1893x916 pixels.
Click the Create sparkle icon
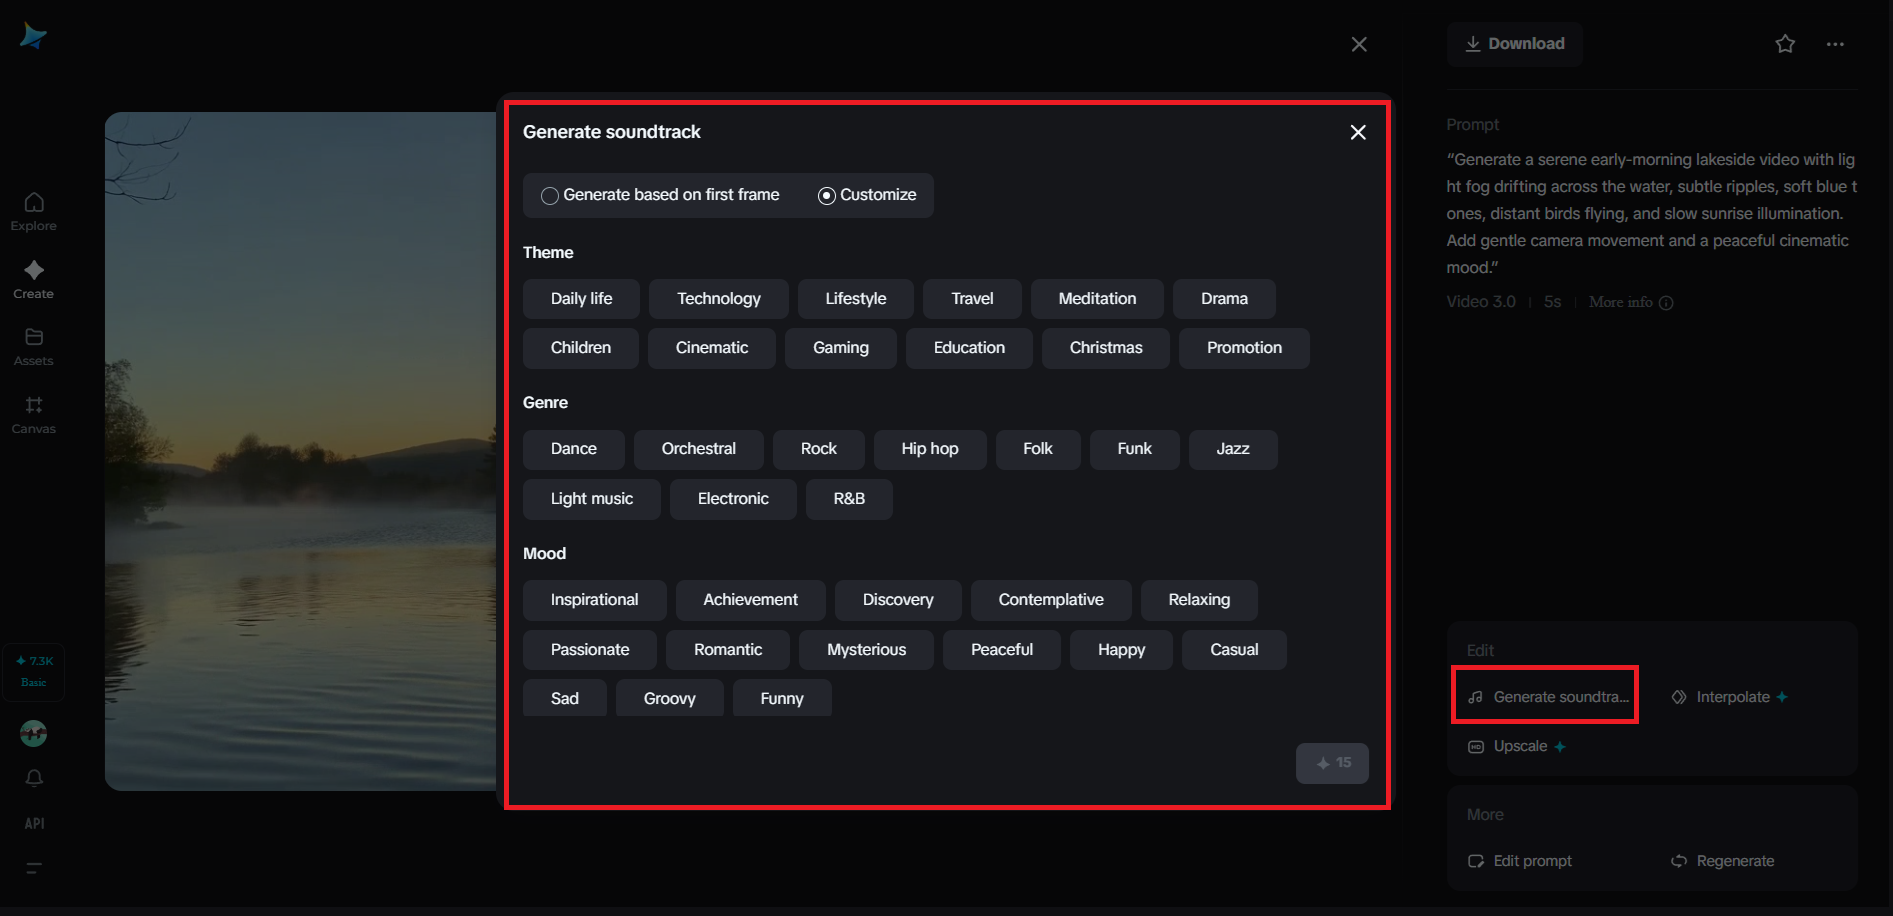pyautogui.click(x=34, y=270)
